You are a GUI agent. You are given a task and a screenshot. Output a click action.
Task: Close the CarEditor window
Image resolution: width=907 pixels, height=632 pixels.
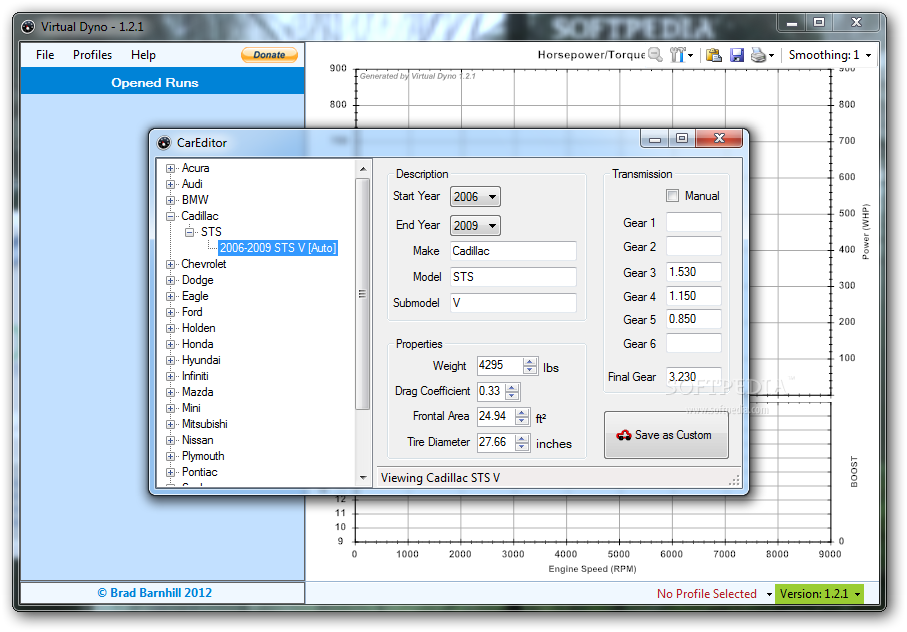(719, 138)
